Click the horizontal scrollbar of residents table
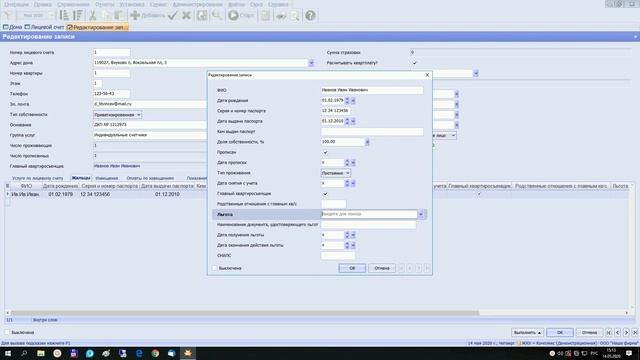The width and height of the screenshot is (640, 360). [245, 313]
